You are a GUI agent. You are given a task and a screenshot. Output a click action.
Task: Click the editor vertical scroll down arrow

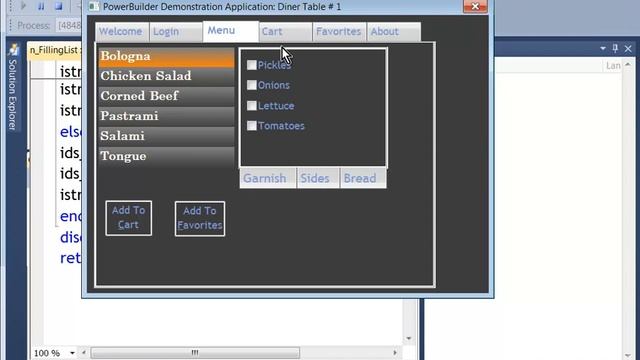pyautogui.click(x=409, y=338)
